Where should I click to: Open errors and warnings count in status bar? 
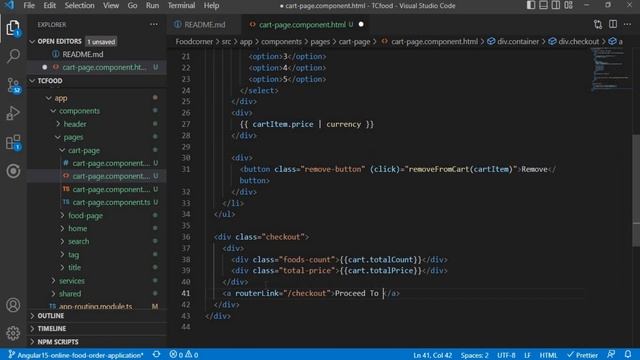click(x=184, y=355)
